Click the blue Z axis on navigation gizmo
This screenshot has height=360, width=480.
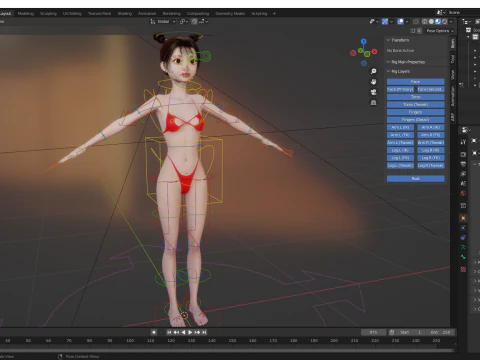(x=364, y=41)
